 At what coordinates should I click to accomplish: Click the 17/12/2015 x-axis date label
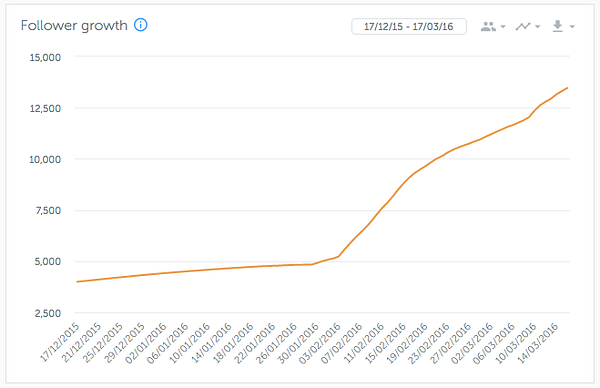point(60,342)
